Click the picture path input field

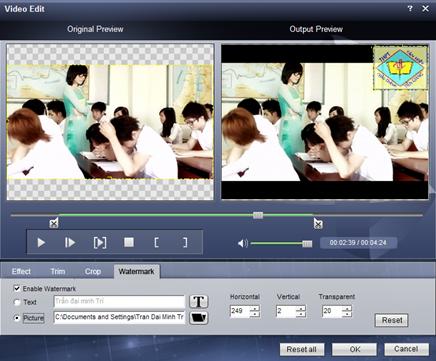[x=119, y=317]
